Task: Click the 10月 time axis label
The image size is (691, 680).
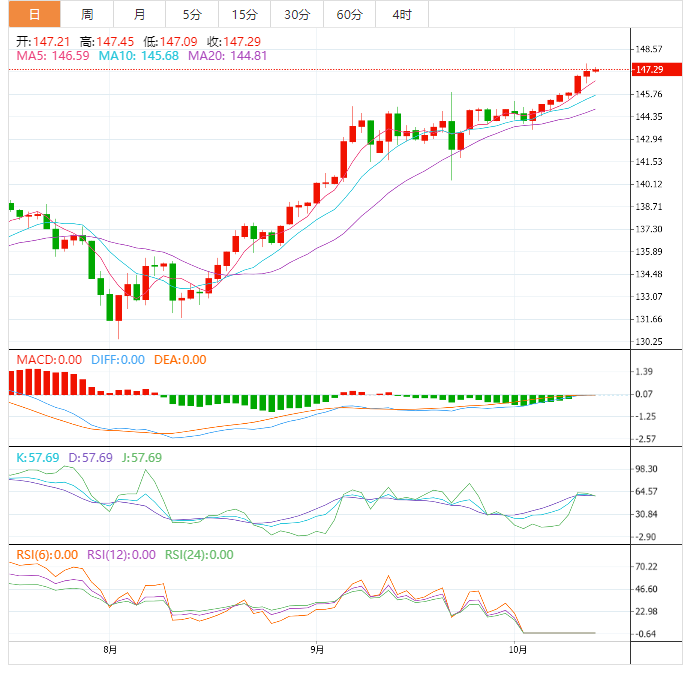Action: [518, 650]
